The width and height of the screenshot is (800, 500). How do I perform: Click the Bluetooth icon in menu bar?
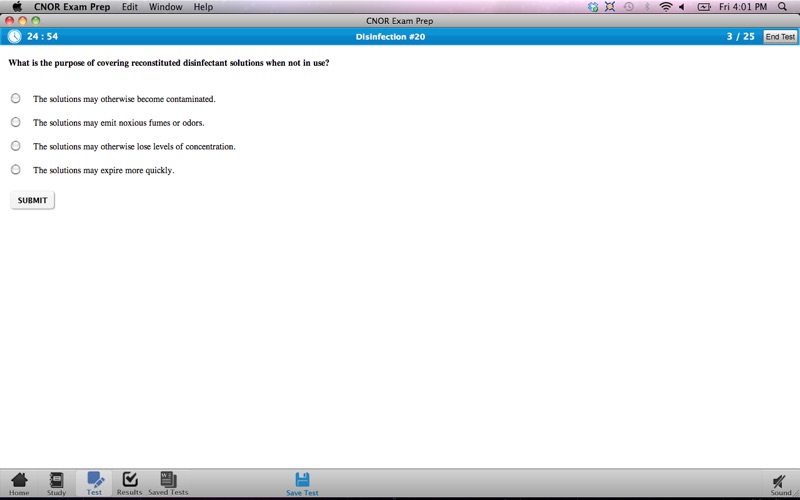(x=647, y=7)
